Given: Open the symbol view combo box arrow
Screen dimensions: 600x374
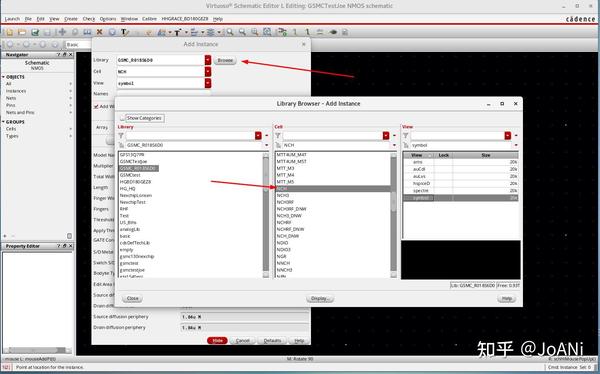Looking at the screenshot, I should point(516,145).
